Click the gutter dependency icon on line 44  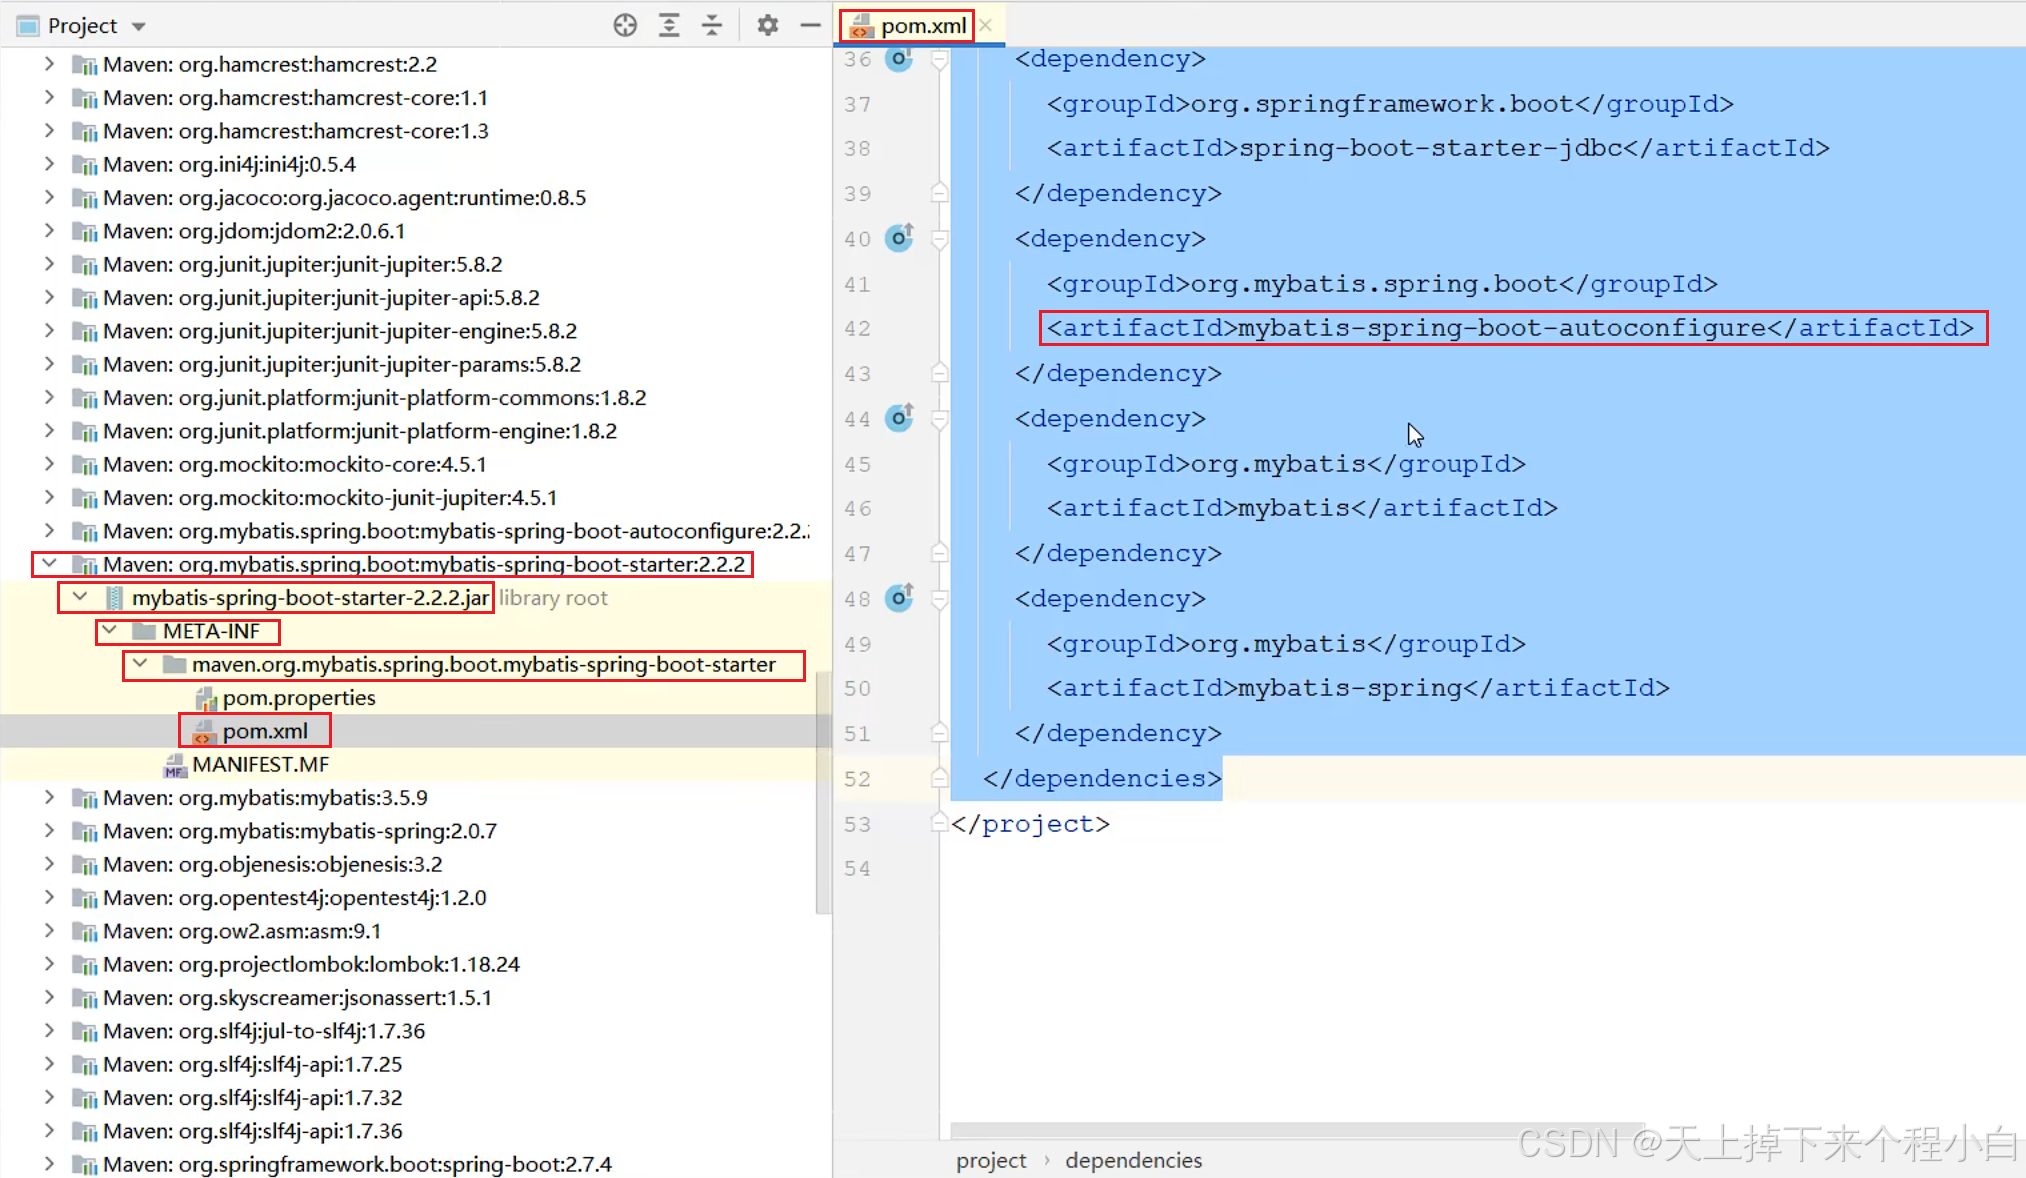click(899, 418)
